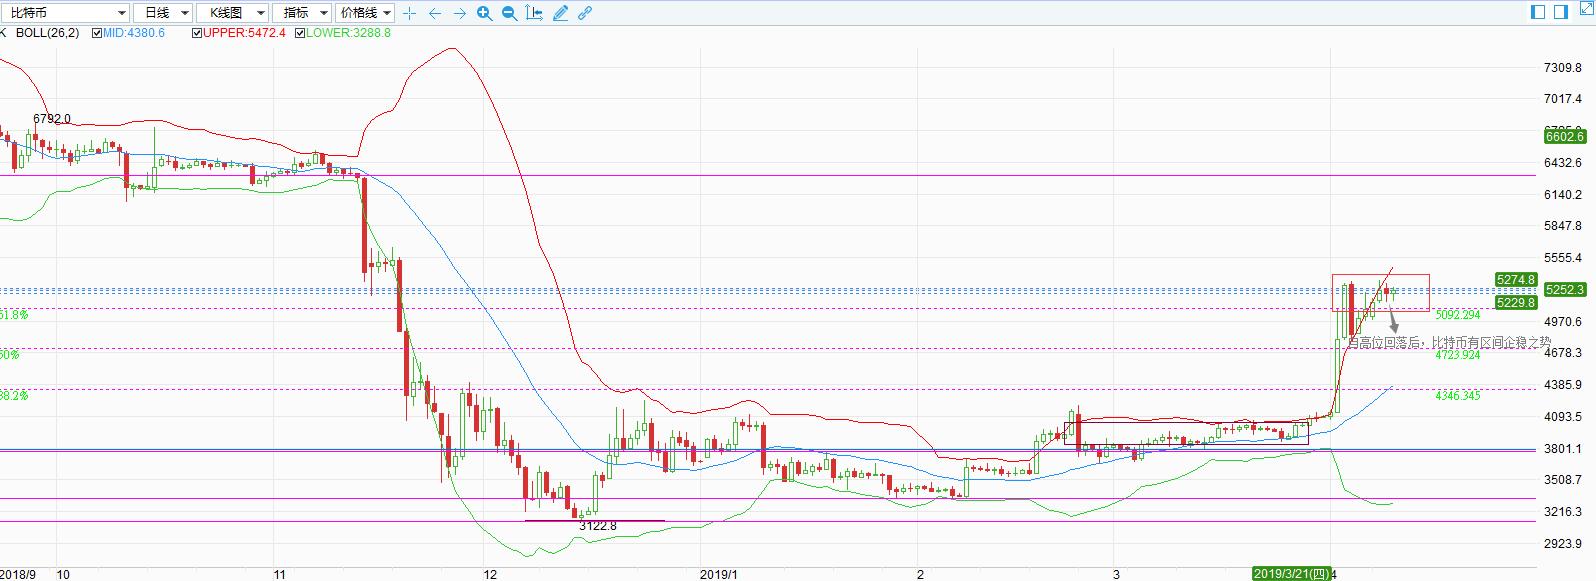Activate the crosshair cursor tool
This screenshot has height=581, width=1596.
click(410, 13)
